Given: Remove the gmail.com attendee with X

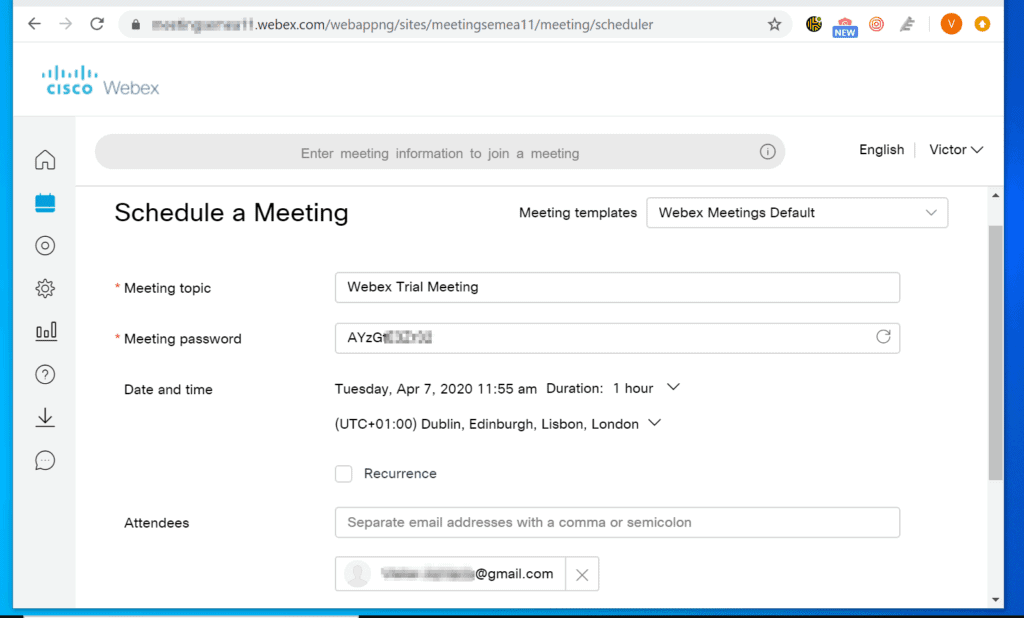Looking at the screenshot, I should [x=582, y=574].
